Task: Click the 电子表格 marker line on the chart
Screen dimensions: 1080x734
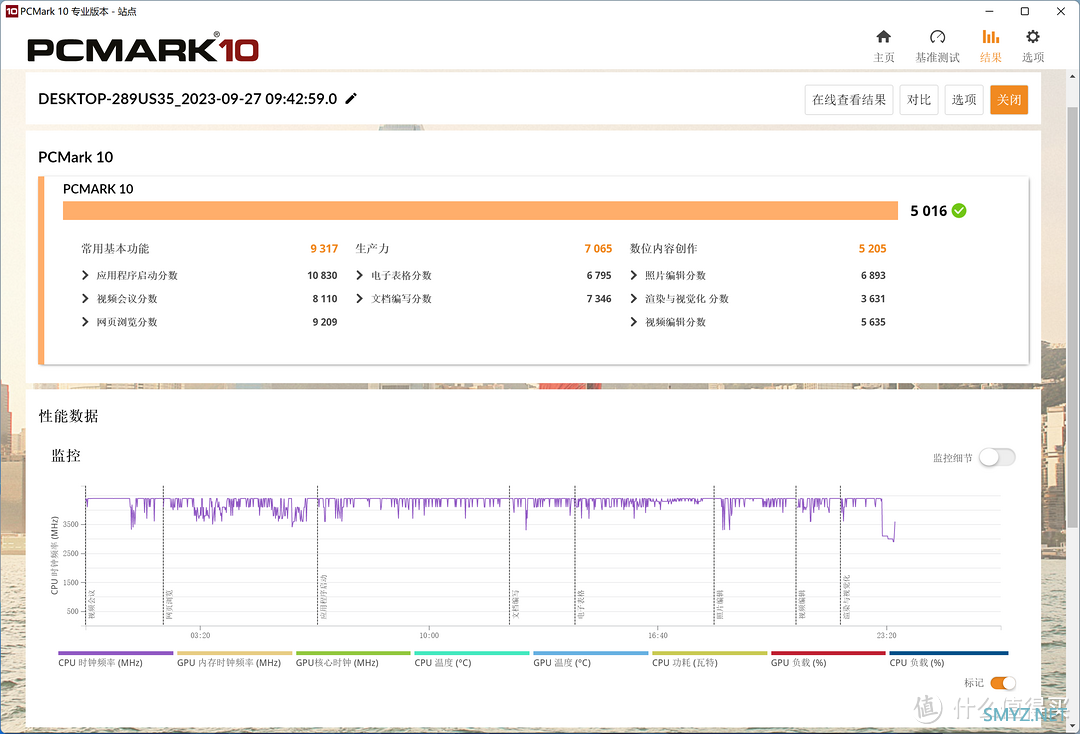Action: (575, 555)
